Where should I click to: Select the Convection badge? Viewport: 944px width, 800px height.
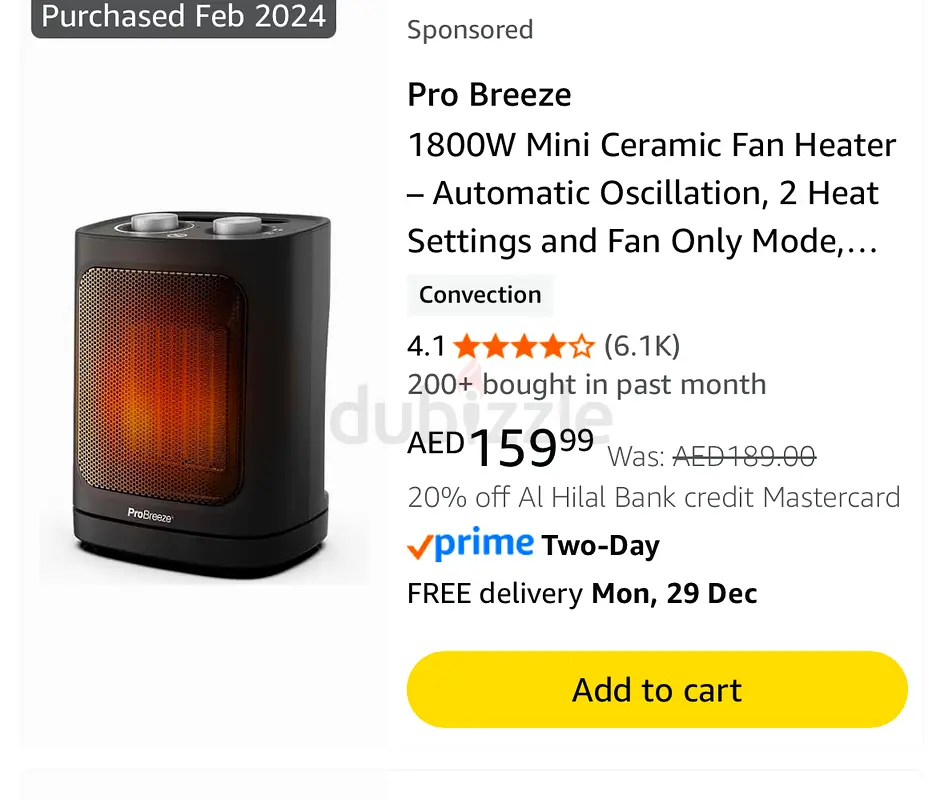click(480, 295)
